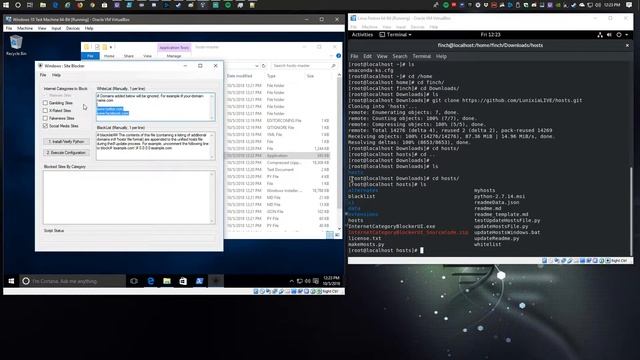This screenshot has height=360, width=640.
Task: Open the Site Blocker File menu
Action: (x=43, y=75)
